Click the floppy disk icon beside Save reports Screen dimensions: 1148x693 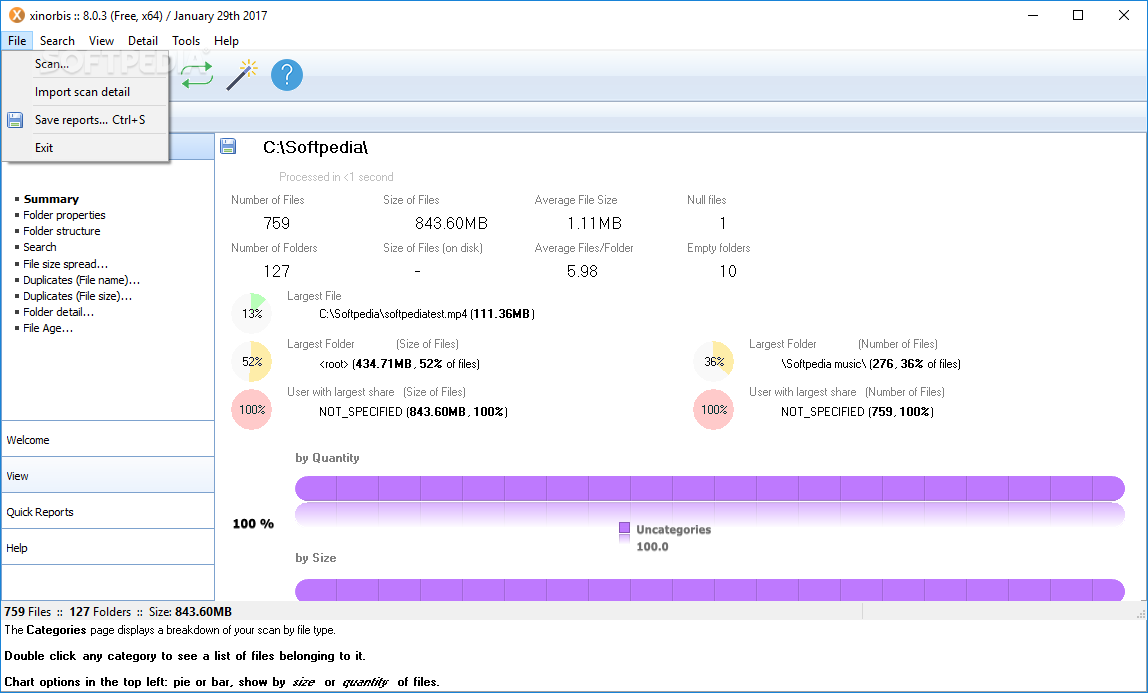(15, 120)
